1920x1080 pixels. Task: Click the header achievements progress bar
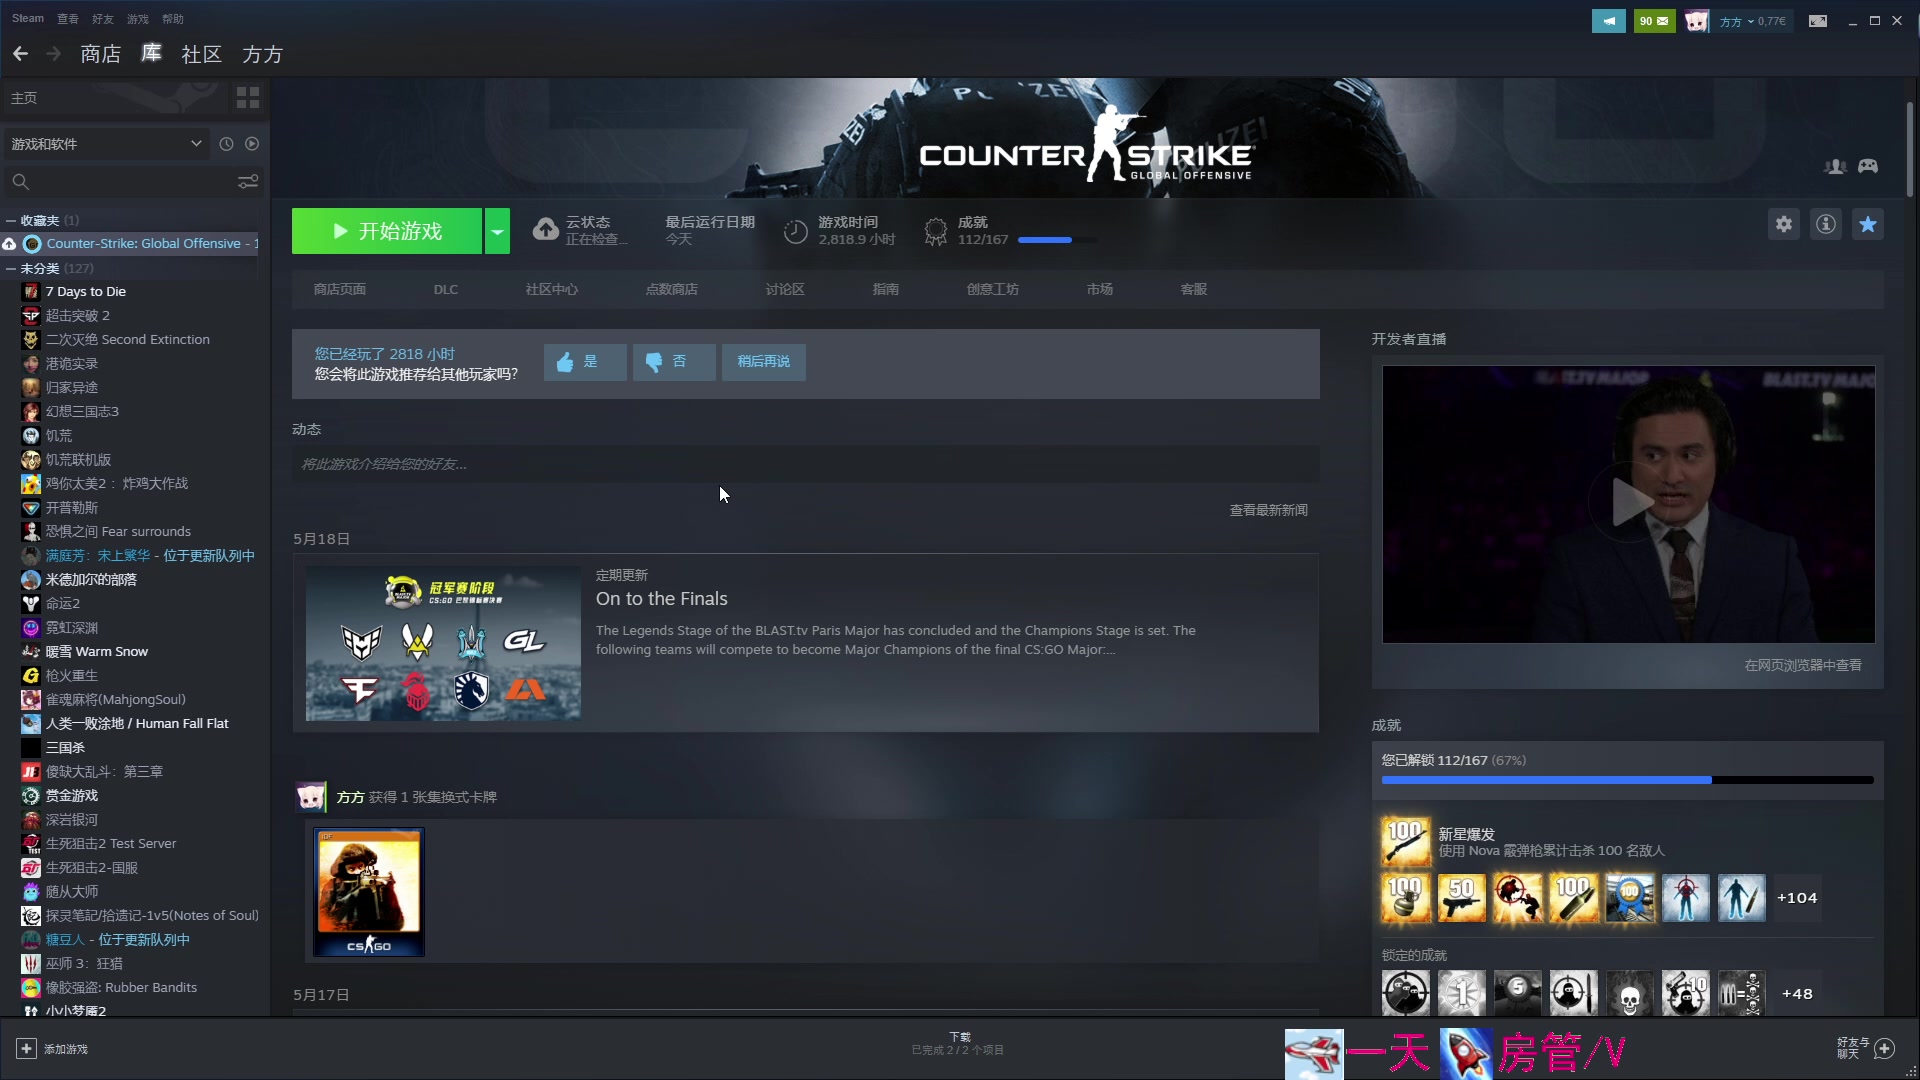coord(1057,240)
